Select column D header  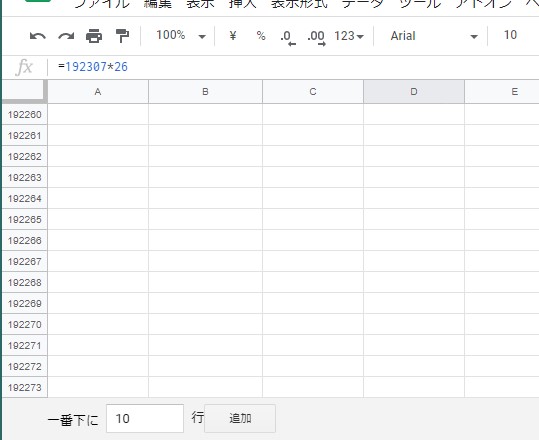pos(414,92)
